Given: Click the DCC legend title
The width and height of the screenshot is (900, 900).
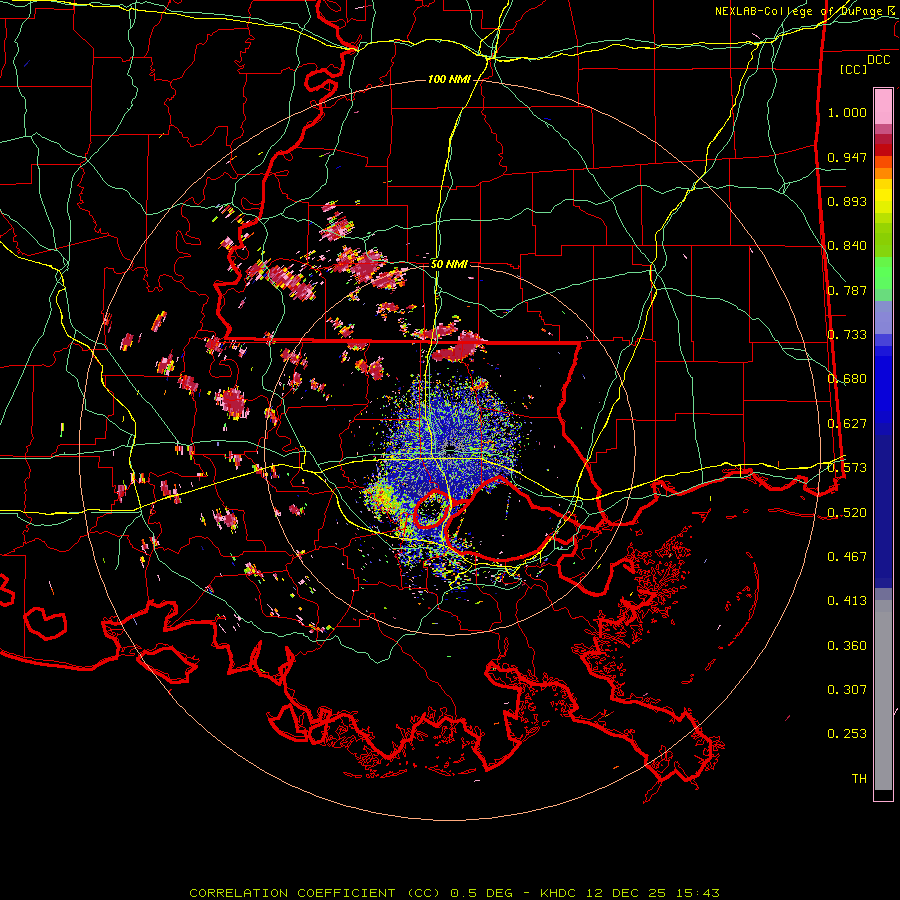Looking at the screenshot, I should tap(879, 60).
